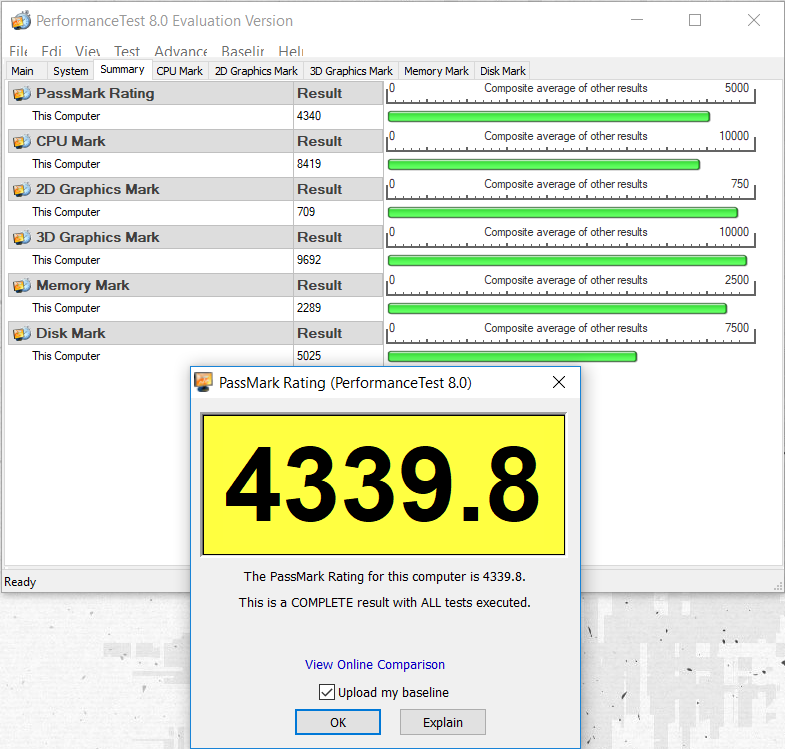This screenshot has height=749, width=785.
Task: Click the 2D Graphics scale maximum 750
Action: click(740, 184)
